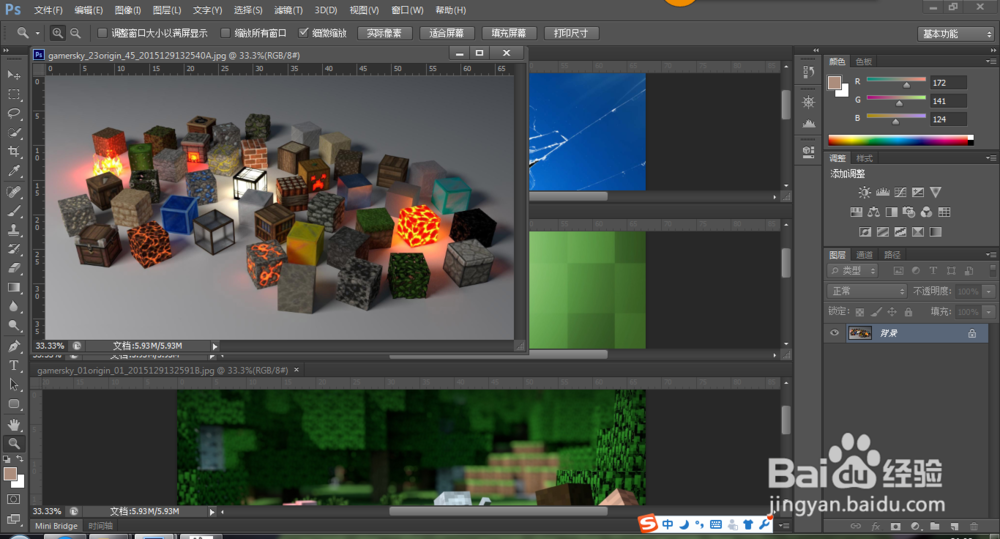The height and width of the screenshot is (539, 1000).
Task: Open the 文件(F) menu
Action: click(x=48, y=10)
